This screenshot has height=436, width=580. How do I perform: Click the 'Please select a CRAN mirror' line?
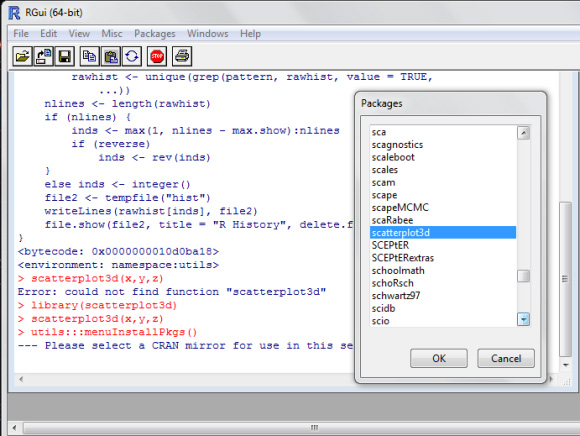pos(185,345)
